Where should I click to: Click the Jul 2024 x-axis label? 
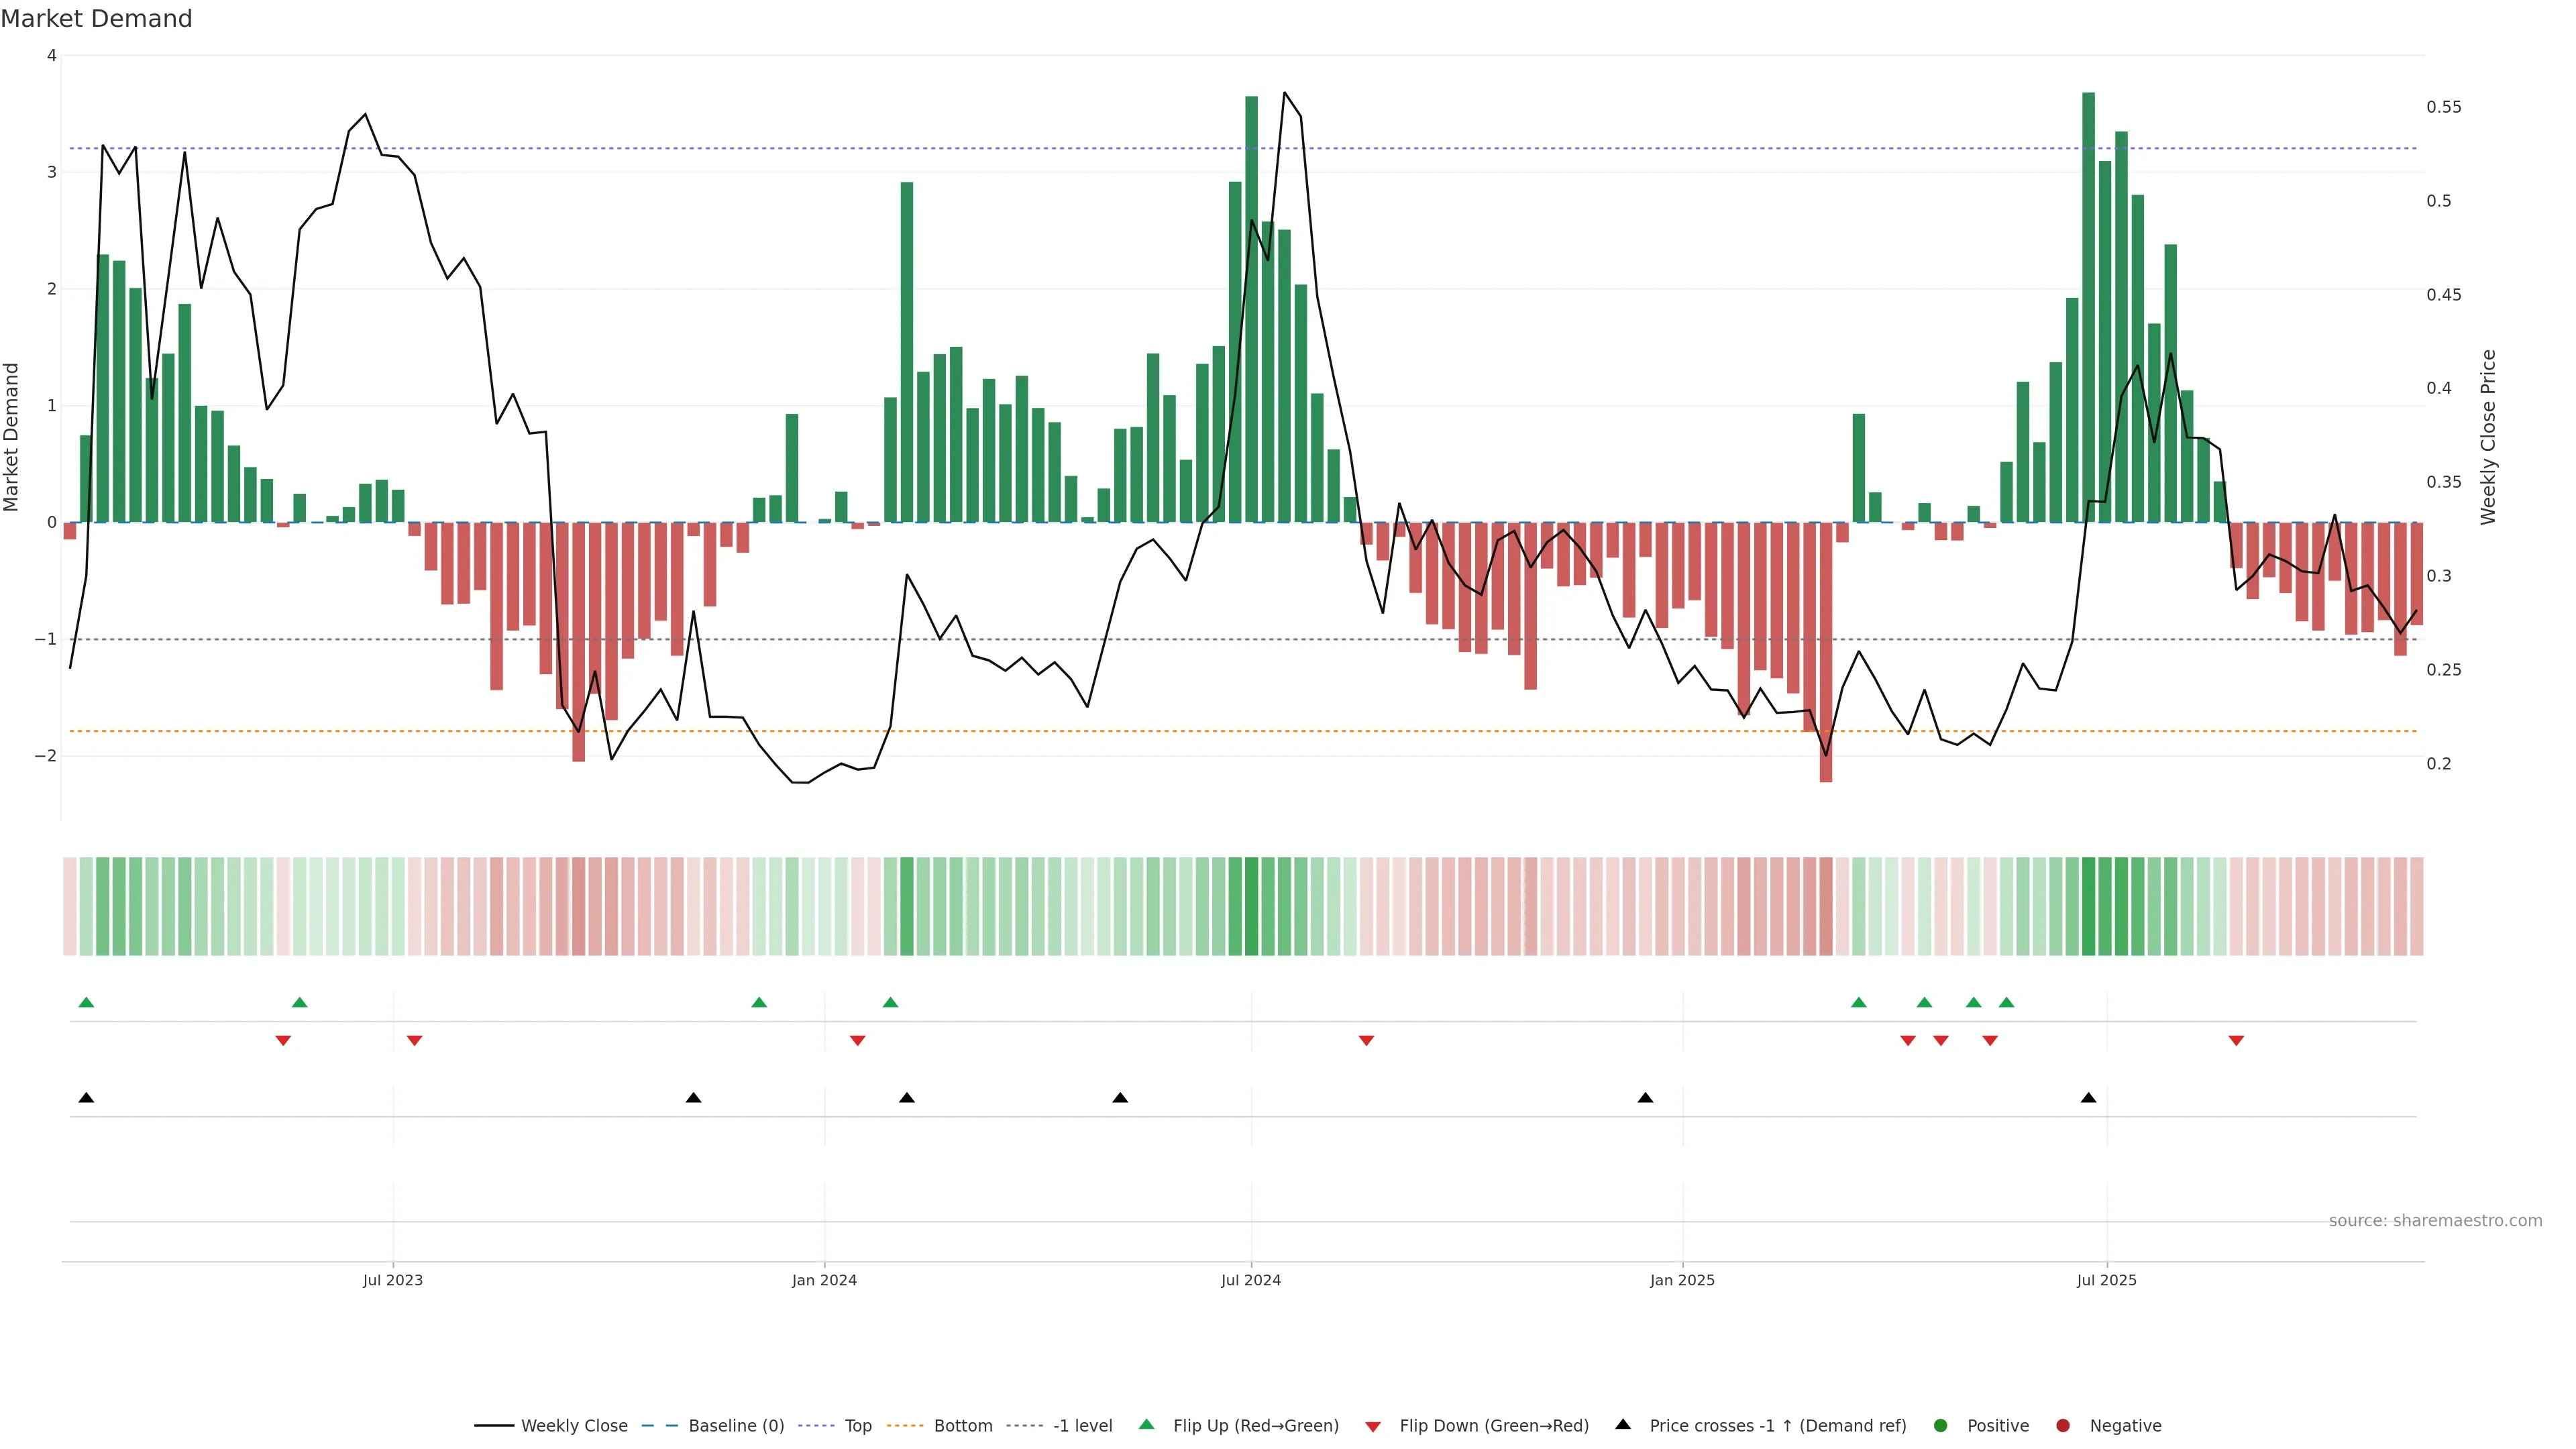click(x=1251, y=1281)
